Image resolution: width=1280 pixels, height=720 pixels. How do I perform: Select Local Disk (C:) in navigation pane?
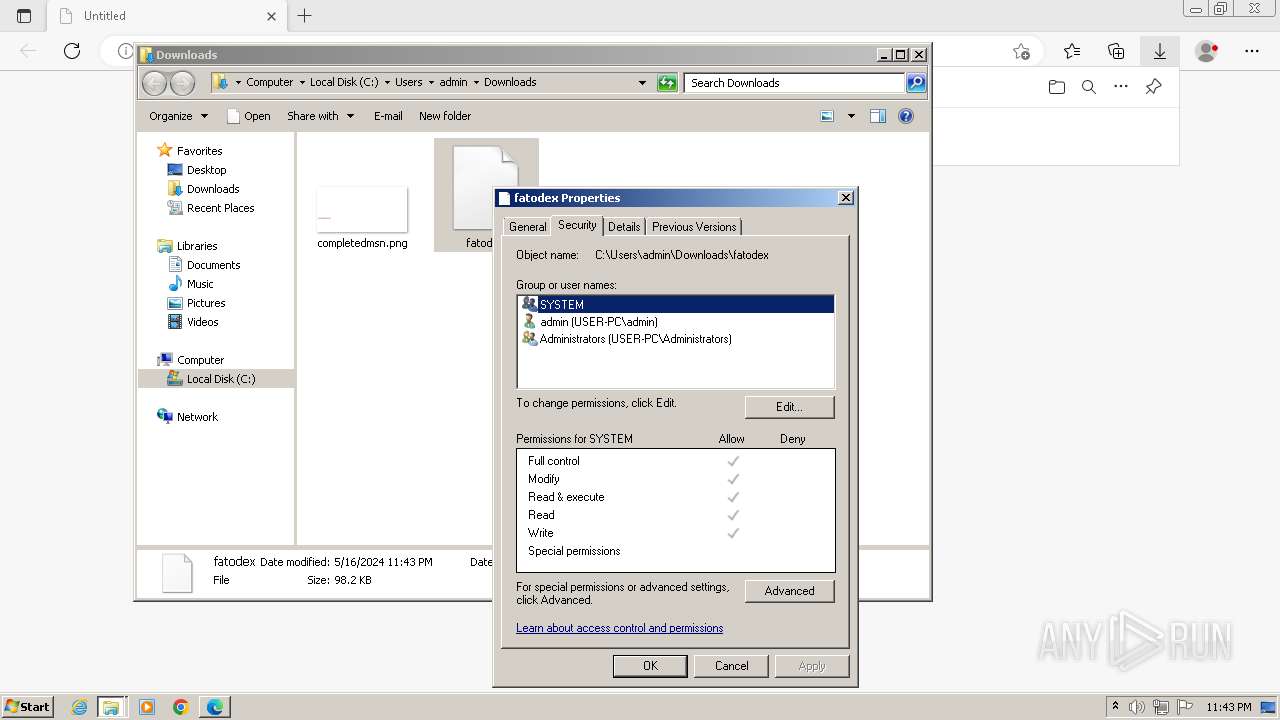point(220,379)
